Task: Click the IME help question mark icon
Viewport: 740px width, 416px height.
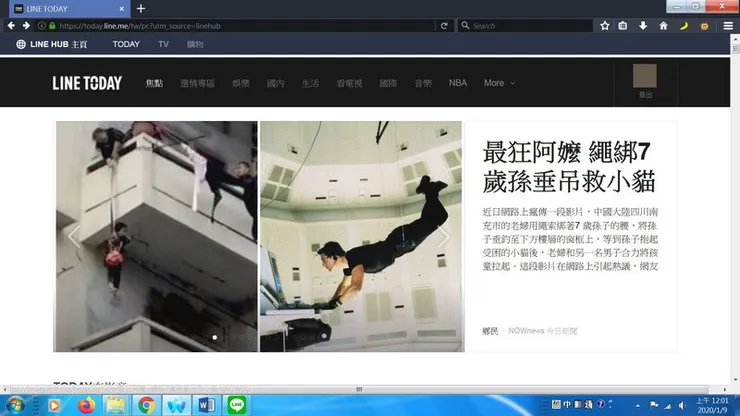Action: tap(600, 404)
